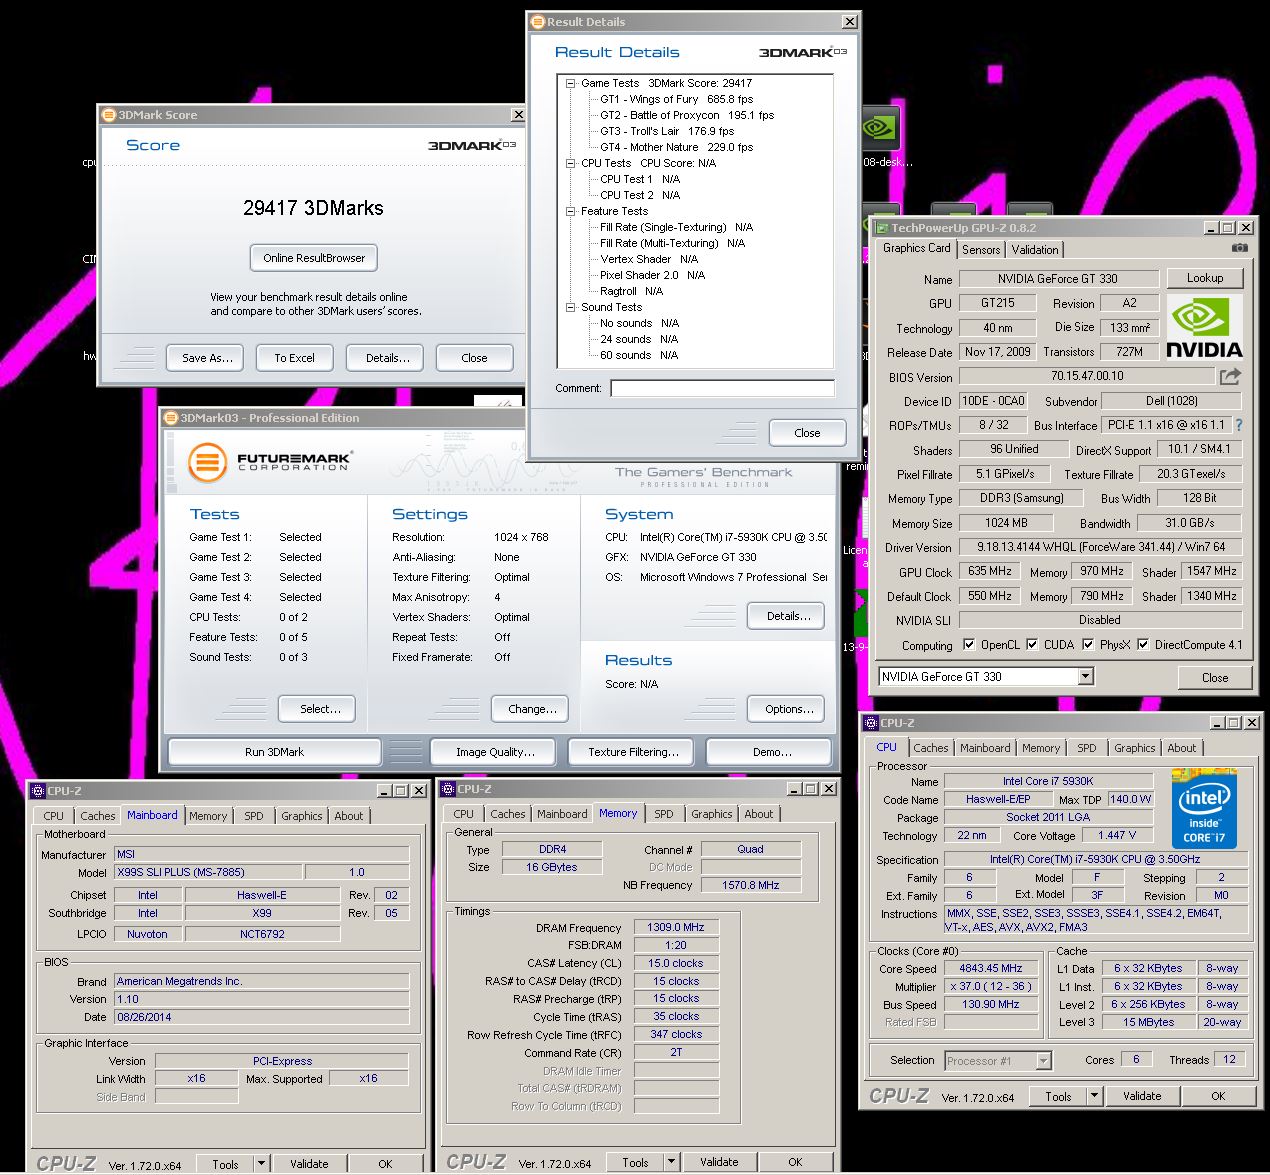Click the Image Quality... button
Viewport: 1270px width, 1175px height.
495,752
